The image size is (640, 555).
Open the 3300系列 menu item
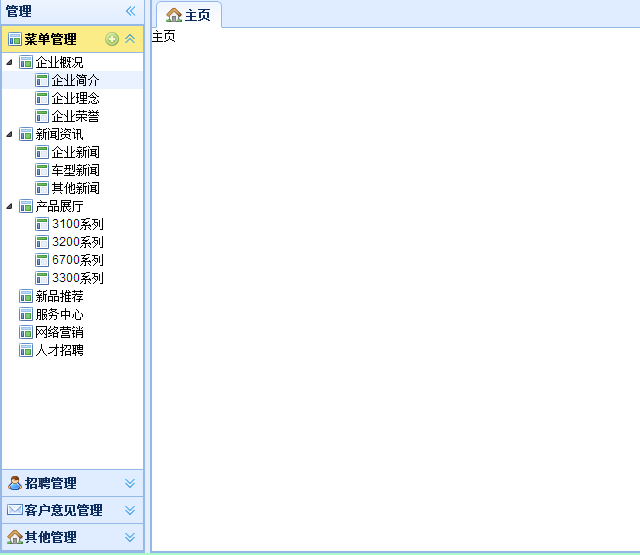pyautogui.click(x=78, y=278)
